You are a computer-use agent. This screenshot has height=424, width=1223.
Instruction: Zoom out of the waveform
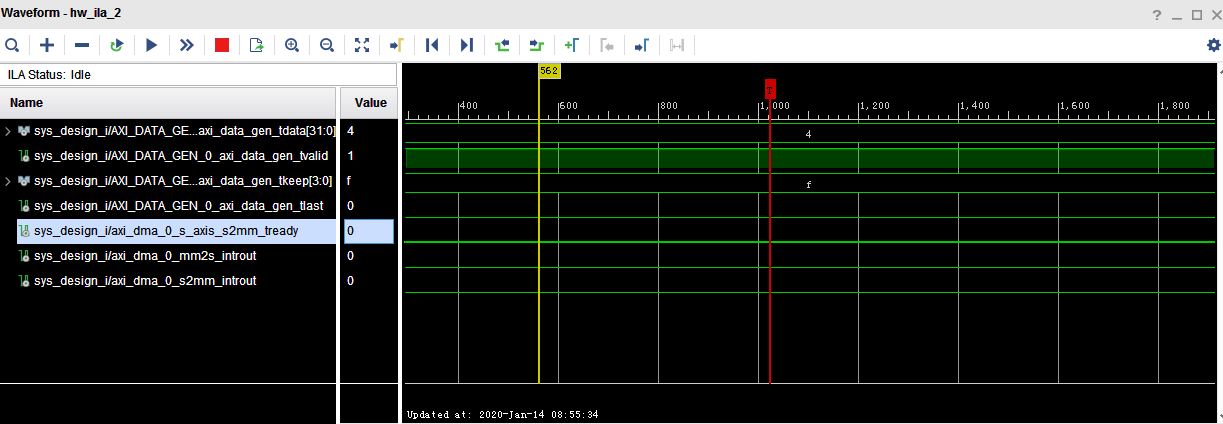327,45
